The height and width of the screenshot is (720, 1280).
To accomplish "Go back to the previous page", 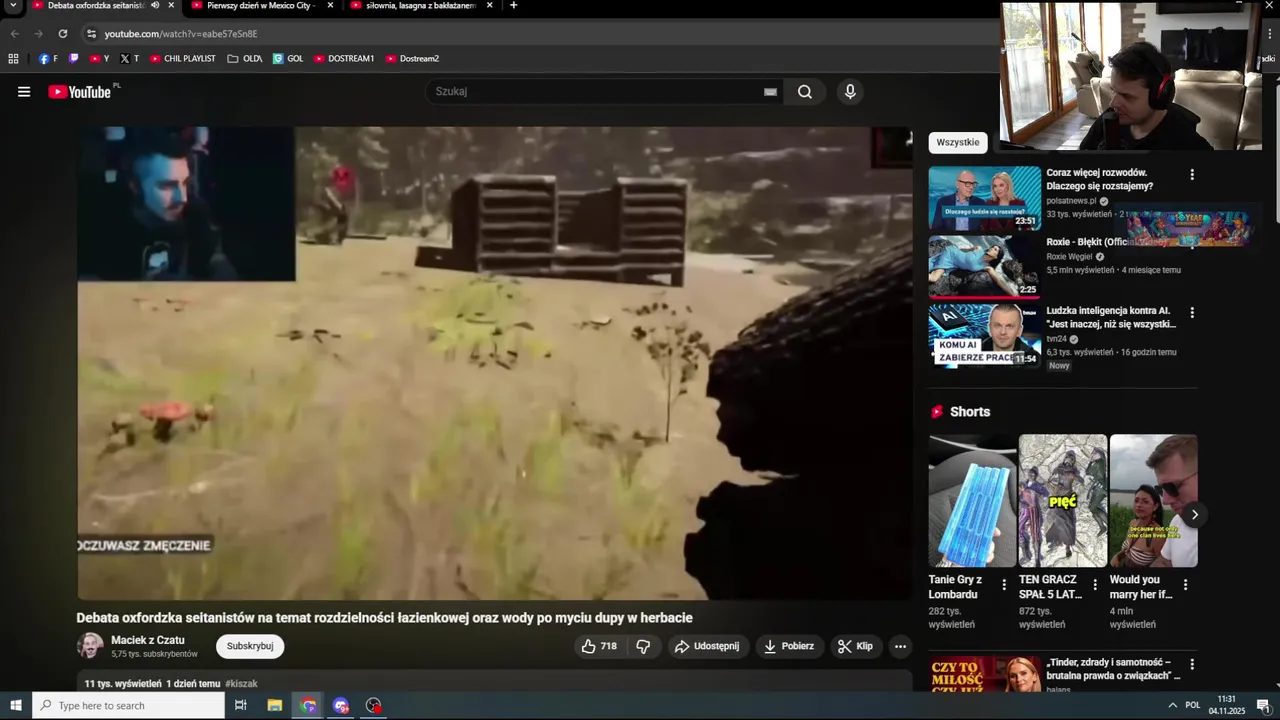I will pos(14,33).
